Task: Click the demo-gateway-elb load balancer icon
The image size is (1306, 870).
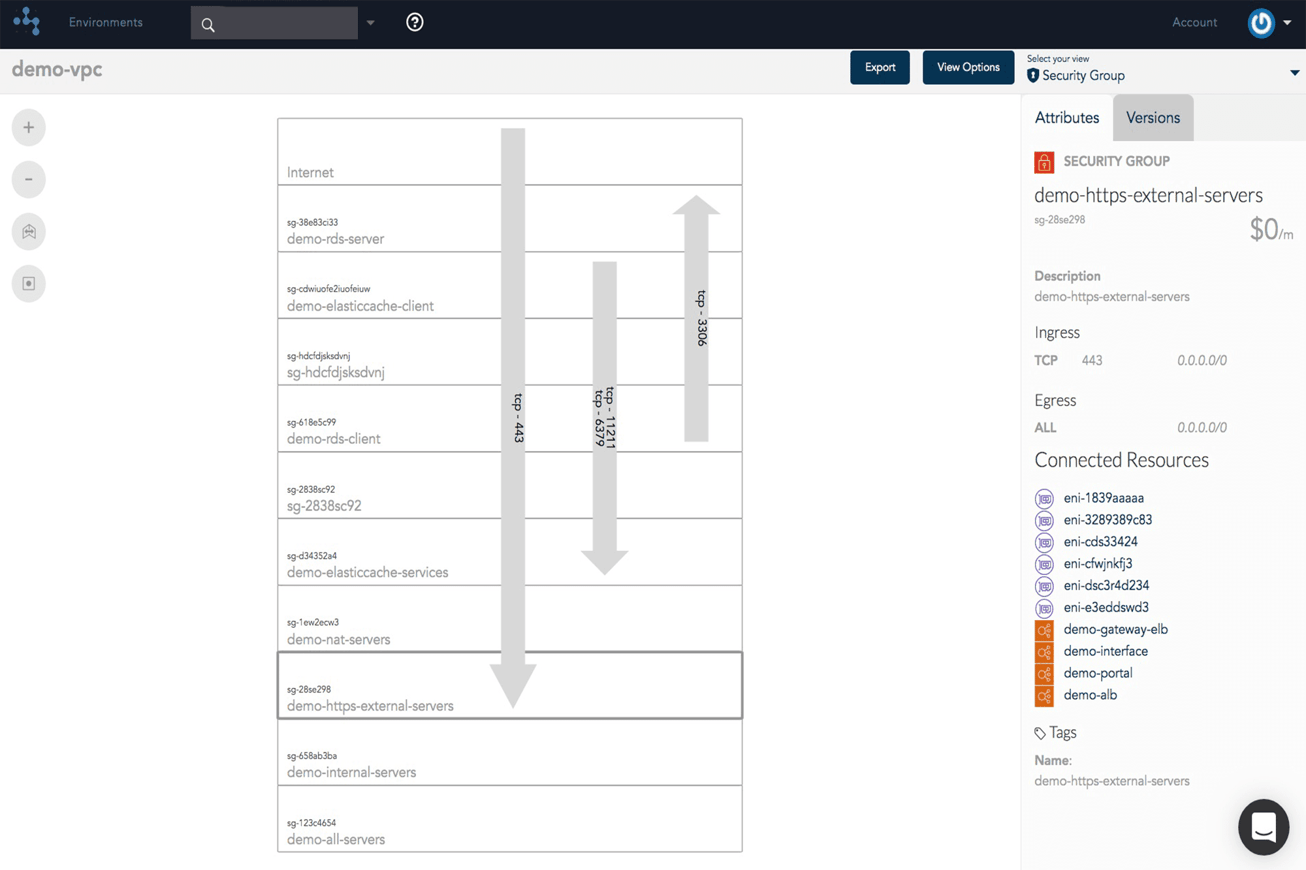Action: point(1044,630)
